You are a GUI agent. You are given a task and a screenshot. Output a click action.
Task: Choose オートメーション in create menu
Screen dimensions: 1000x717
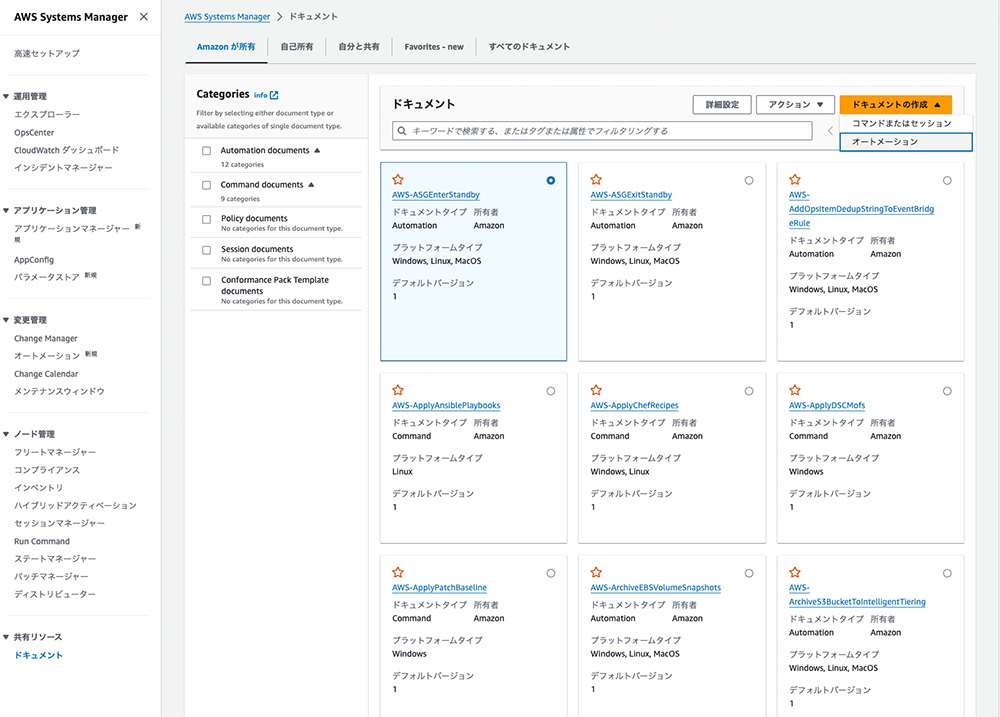(x=906, y=142)
